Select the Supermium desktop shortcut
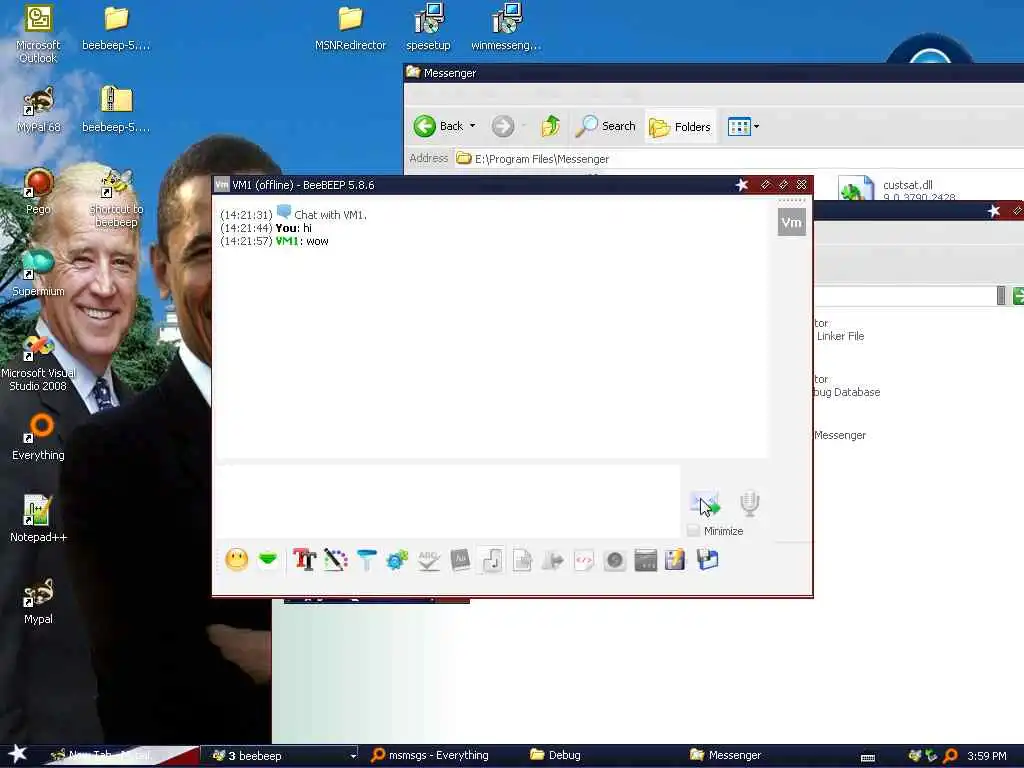The image size is (1024, 768). point(38,274)
